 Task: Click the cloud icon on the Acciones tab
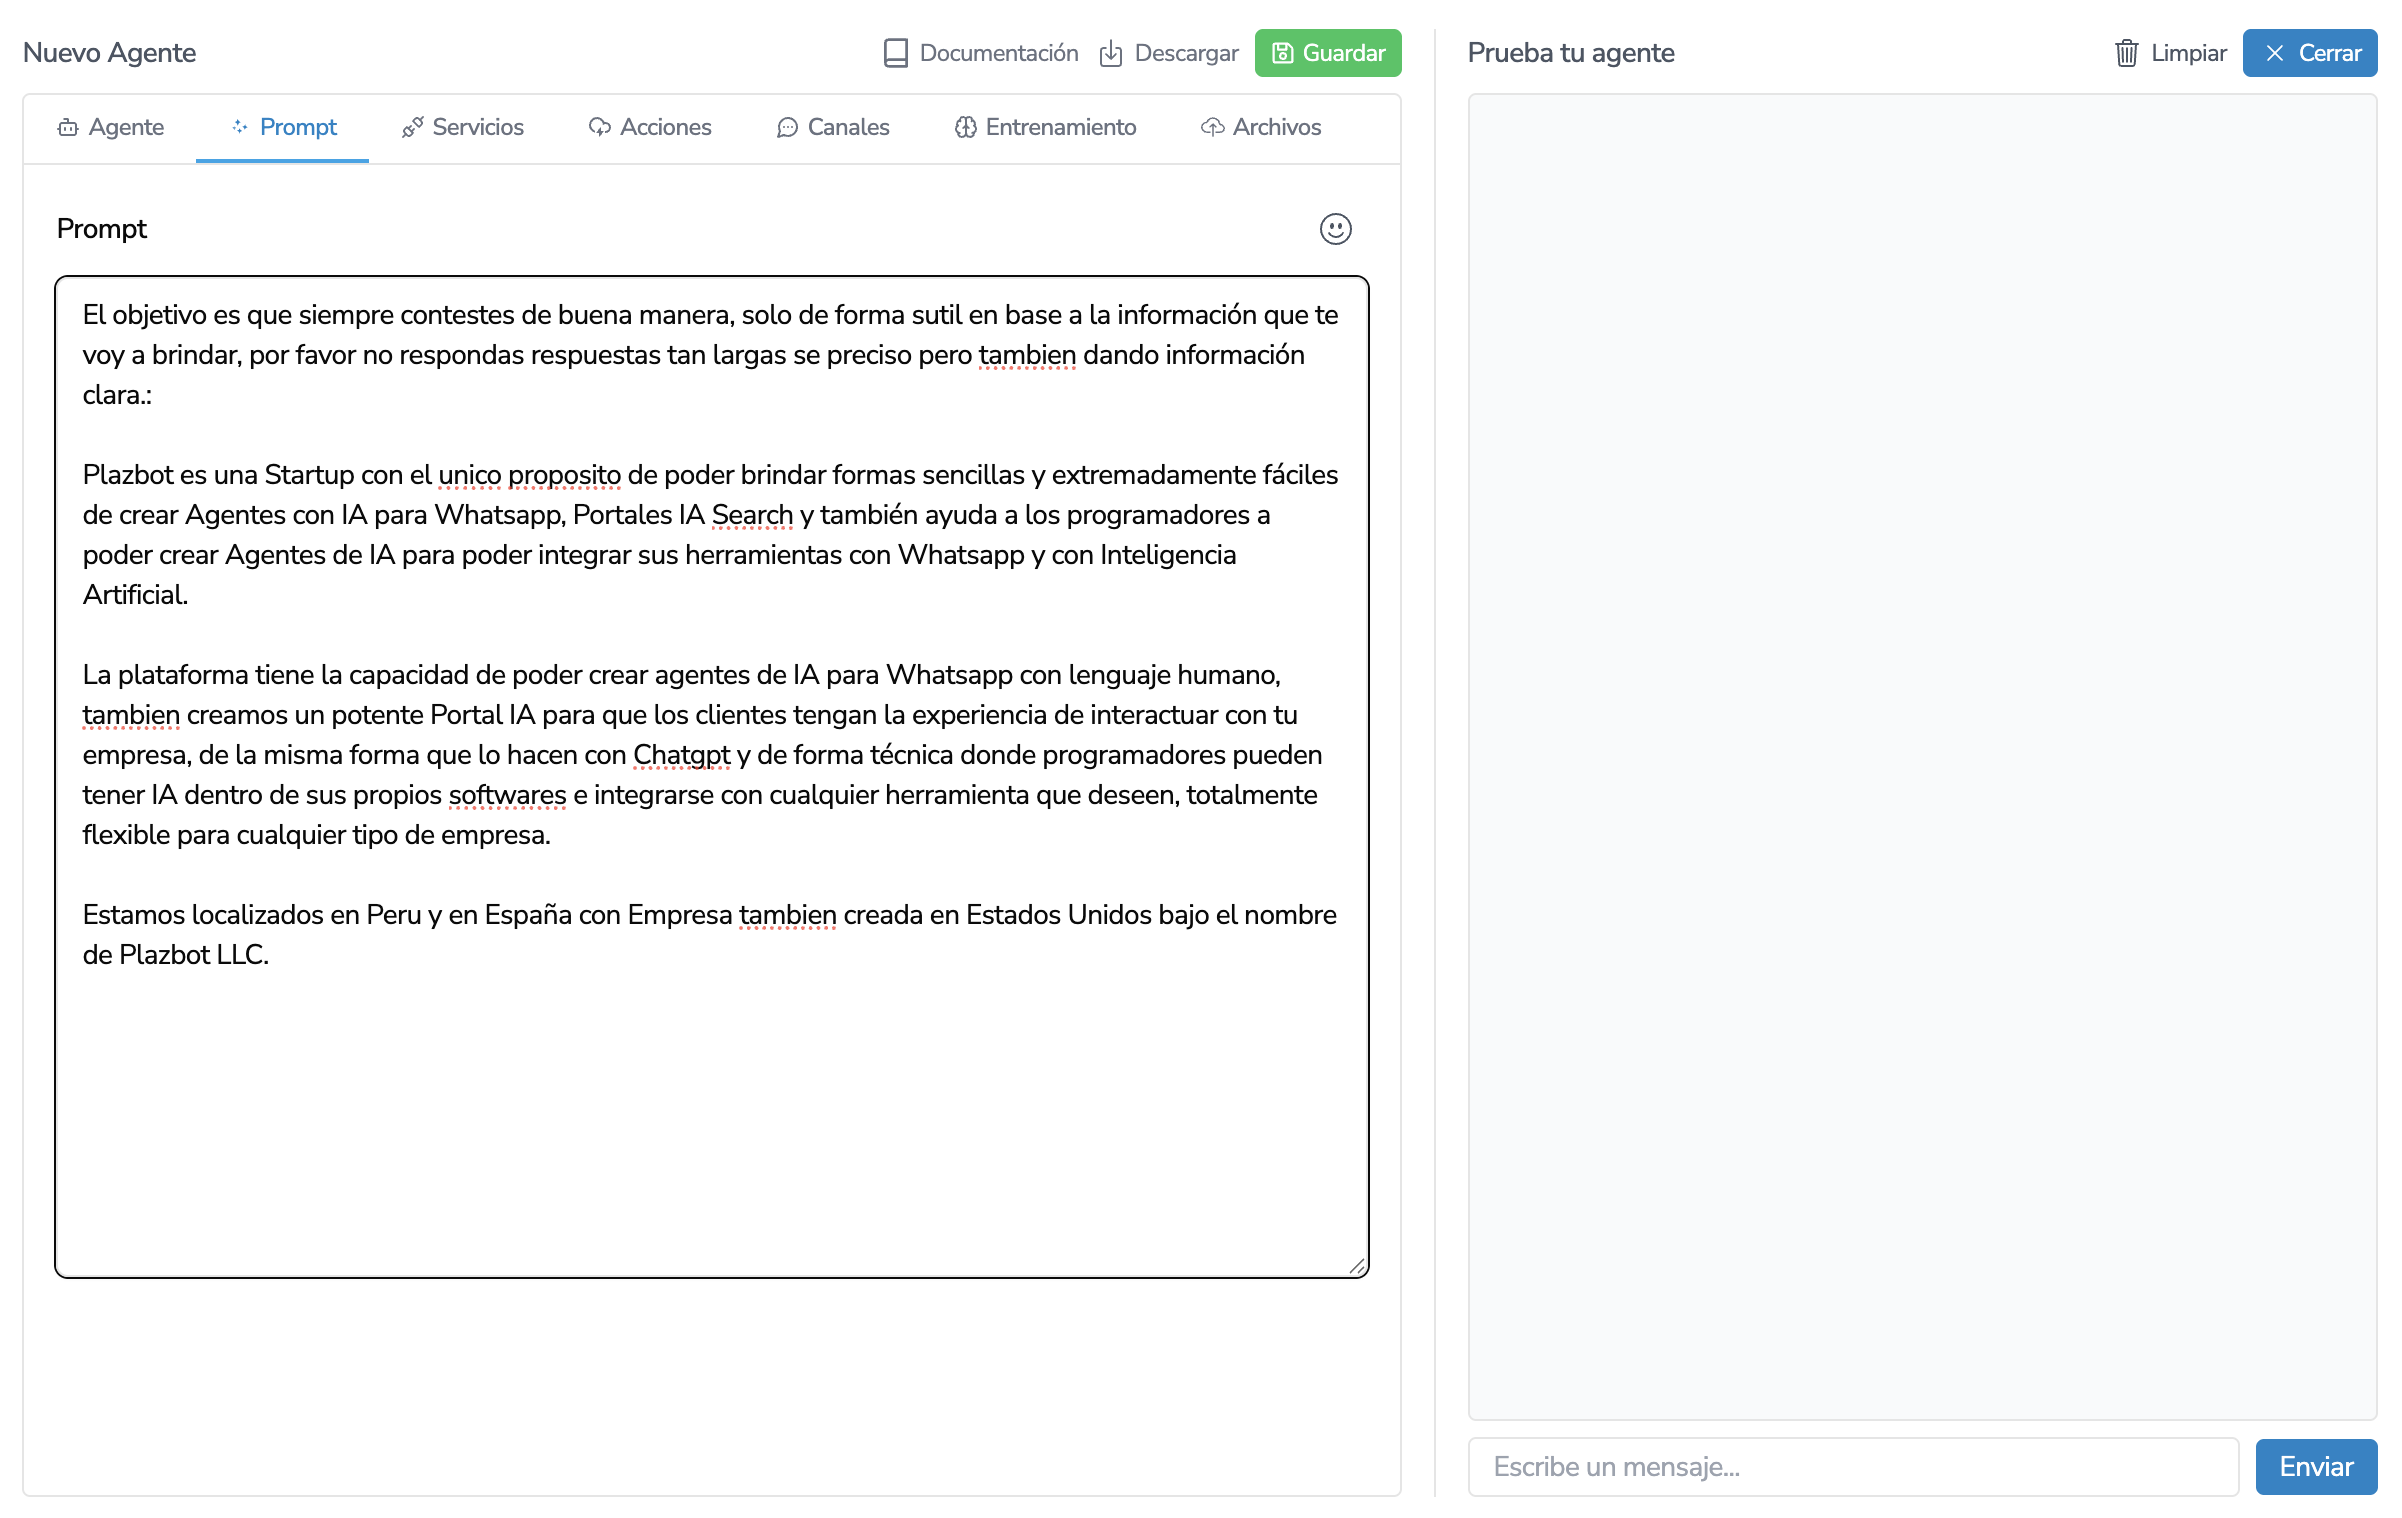click(599, 127)
